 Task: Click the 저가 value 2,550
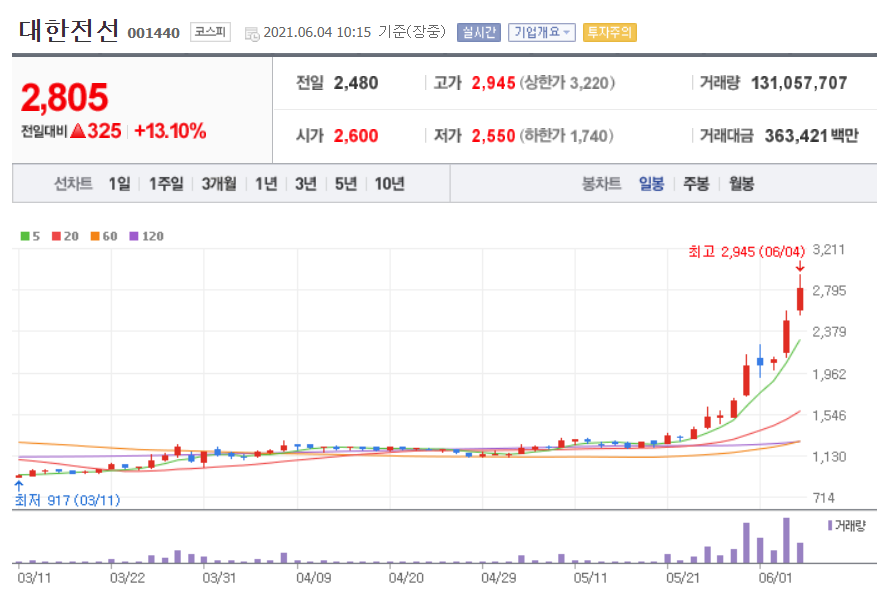point(493,135)
